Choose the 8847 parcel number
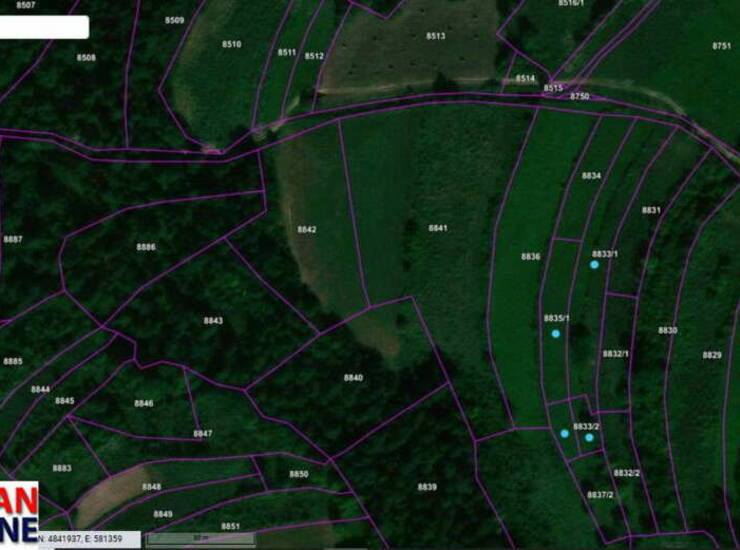This screenshot has height=550, width=740. tap(203, 433)
